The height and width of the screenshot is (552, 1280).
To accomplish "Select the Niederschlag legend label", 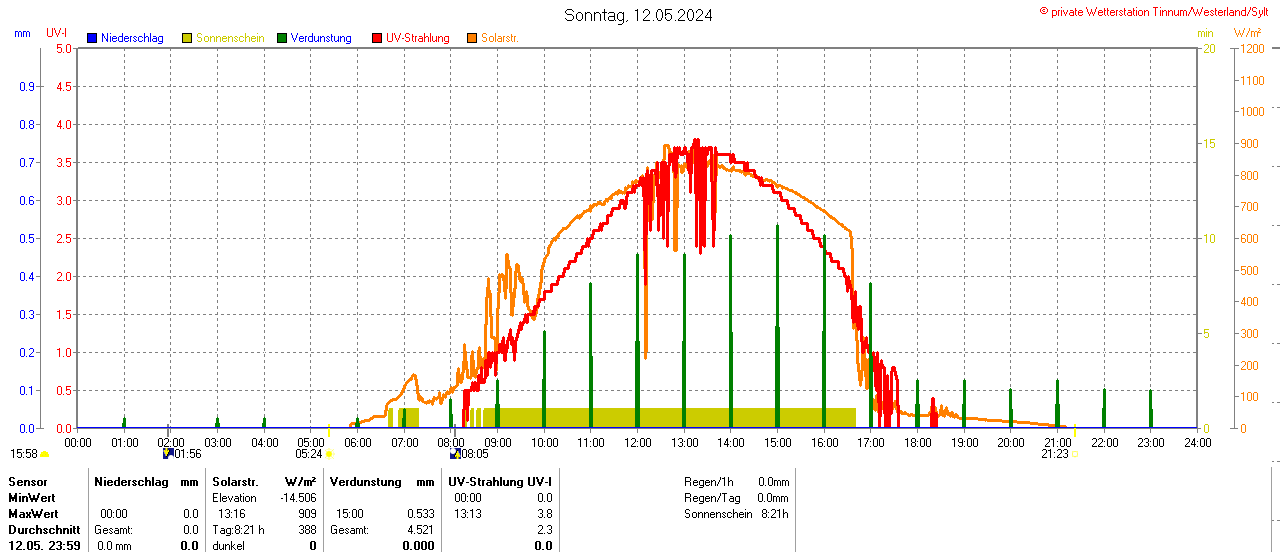I will 139,38.
